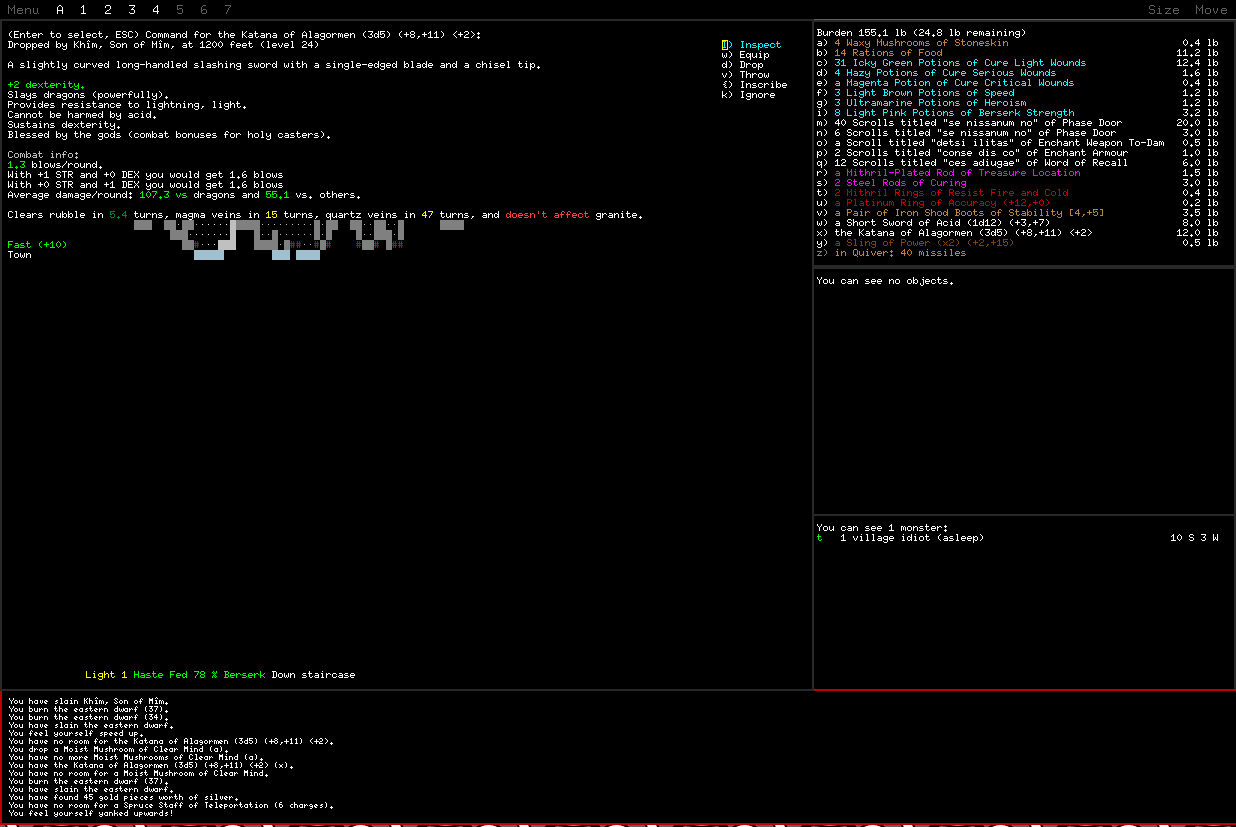Click the Berserk status indicator
1236x827 pixels.
pyautogui.click(x=244, y=675)
